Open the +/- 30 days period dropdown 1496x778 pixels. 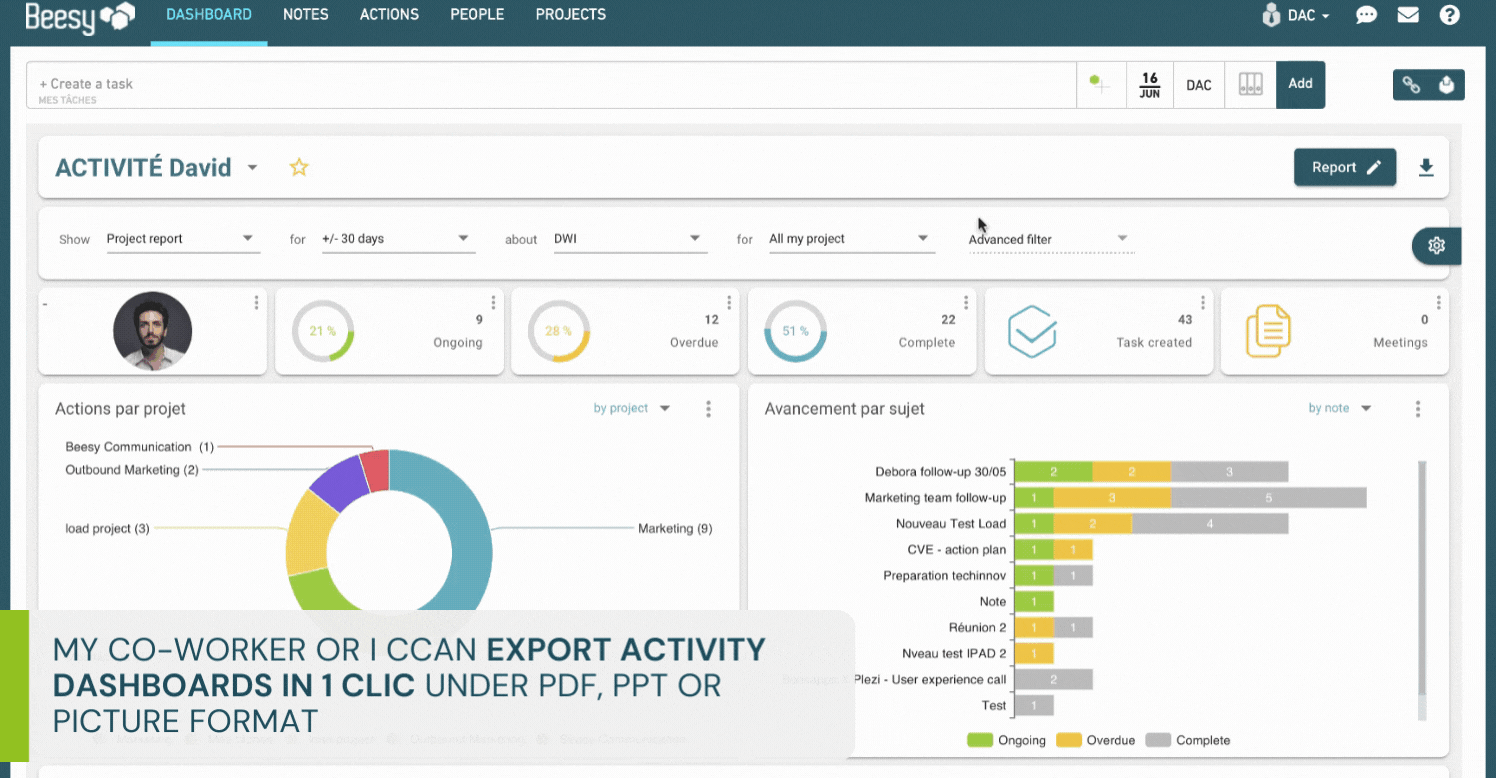click(398, 239)
